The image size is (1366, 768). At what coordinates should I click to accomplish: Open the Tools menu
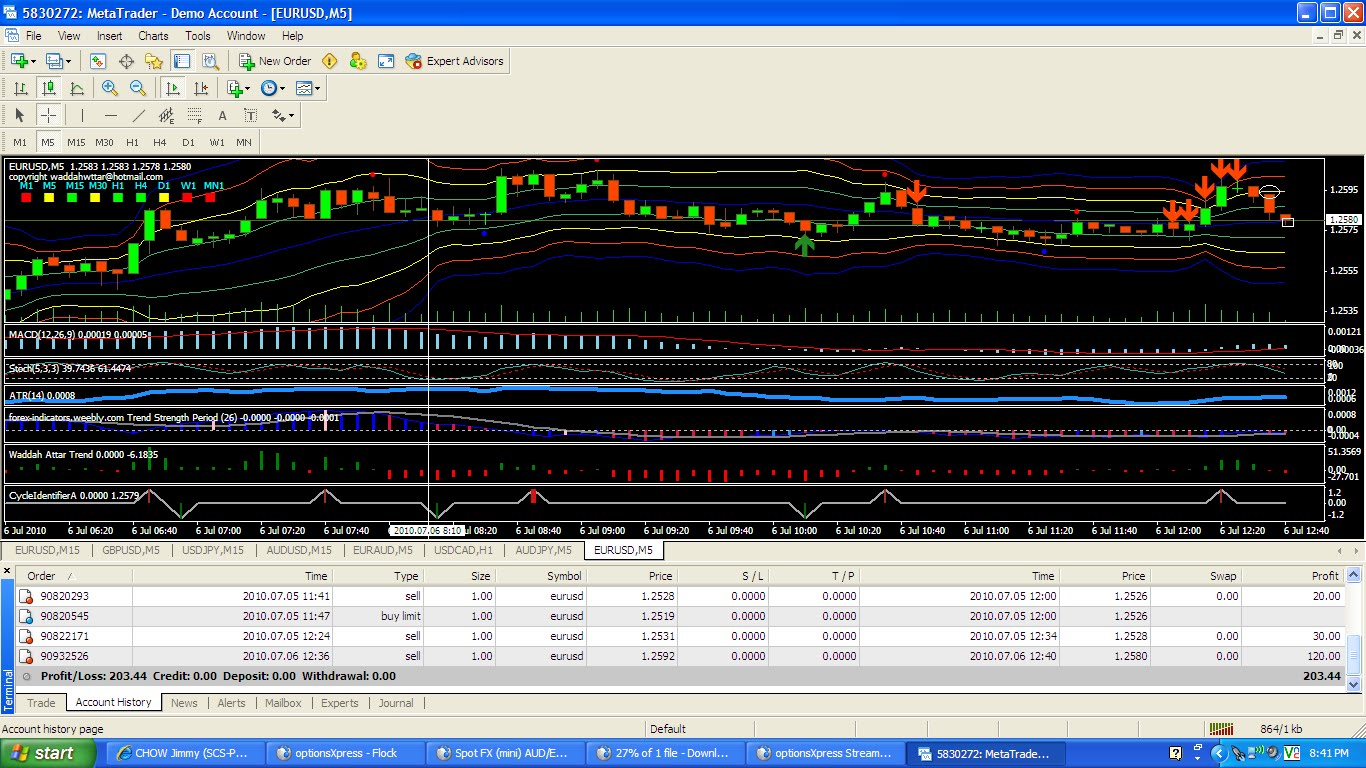pos(198,36)
